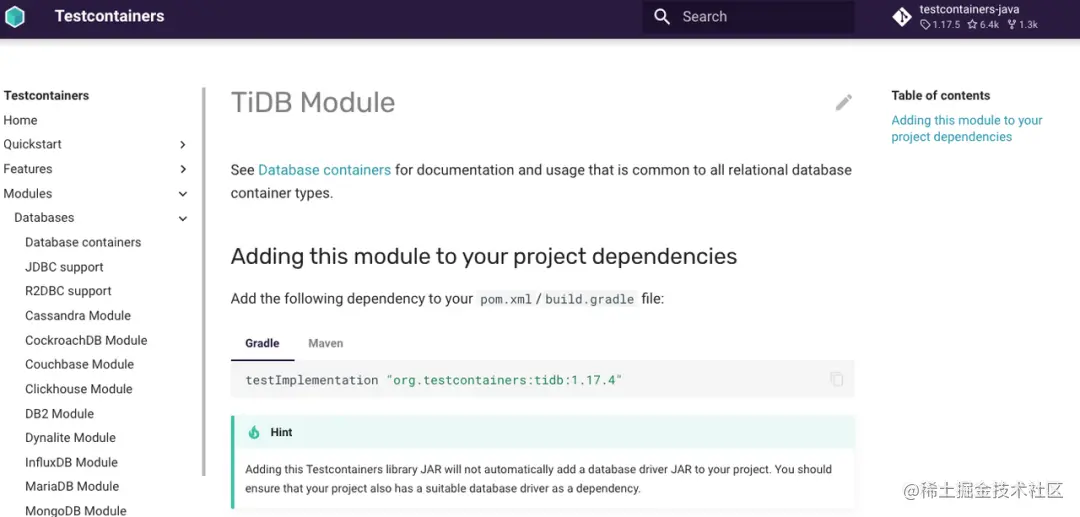
Task: Expand the Features section chevron
Action: tap(183, 169)
